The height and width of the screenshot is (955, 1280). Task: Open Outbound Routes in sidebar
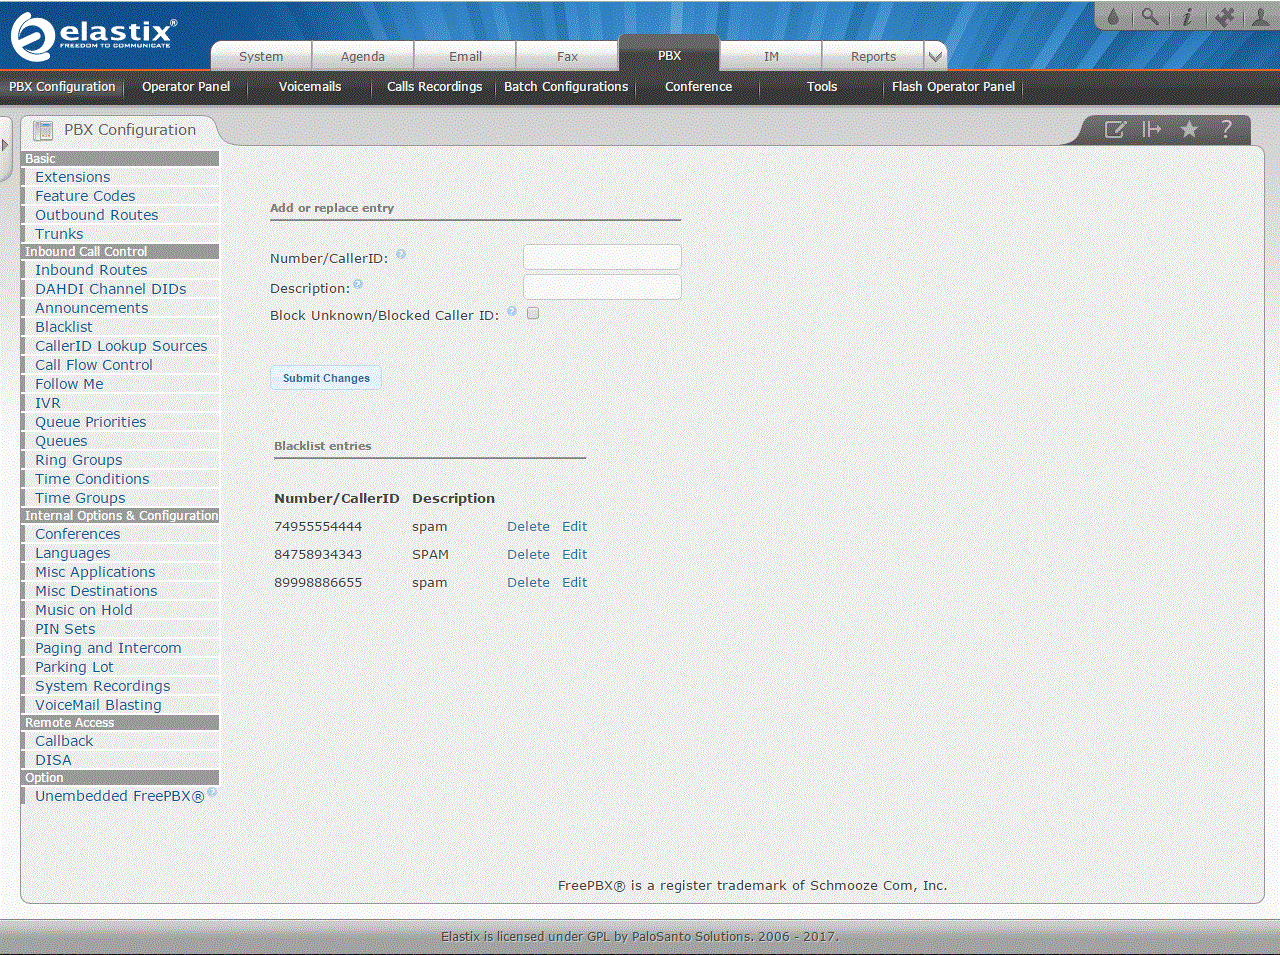[x=97, y=215]
